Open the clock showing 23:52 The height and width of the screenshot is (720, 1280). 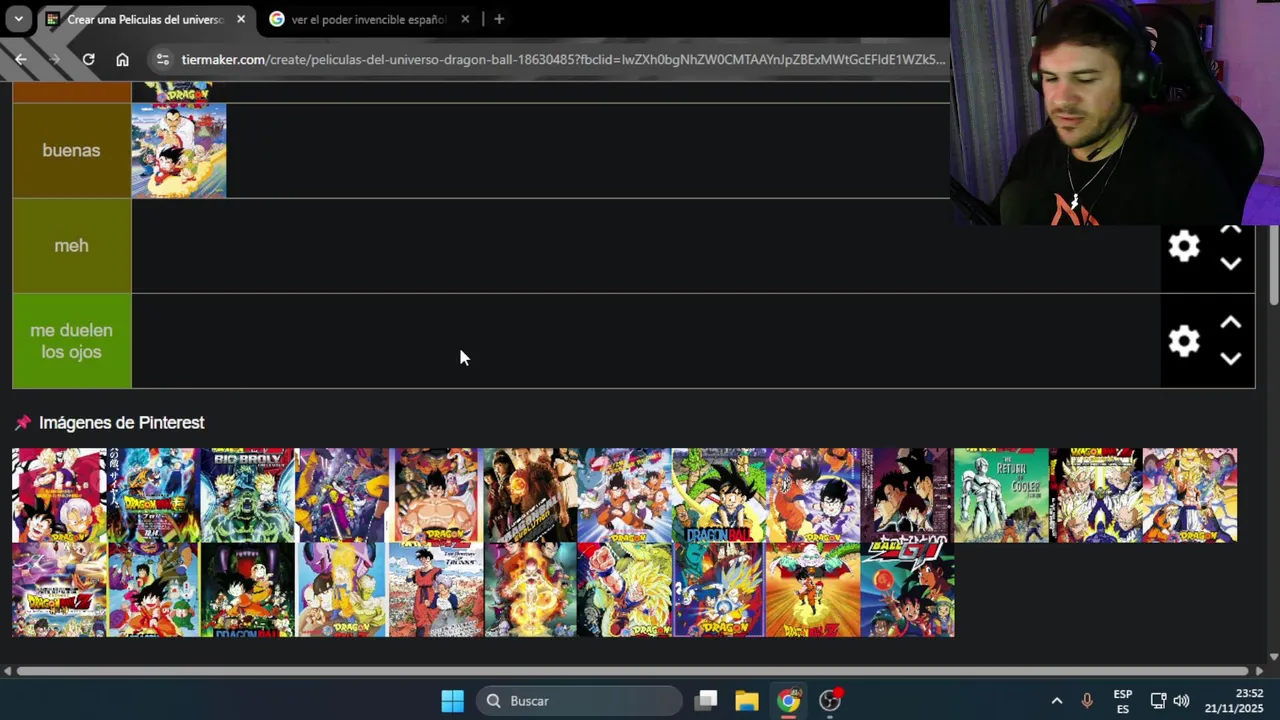[1235, 701]
